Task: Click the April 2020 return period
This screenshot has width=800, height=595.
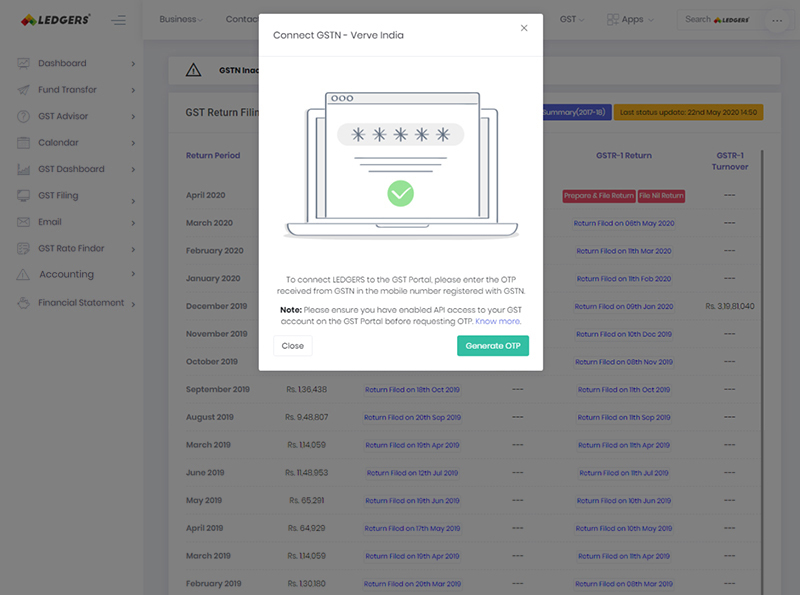Action: 206,195
